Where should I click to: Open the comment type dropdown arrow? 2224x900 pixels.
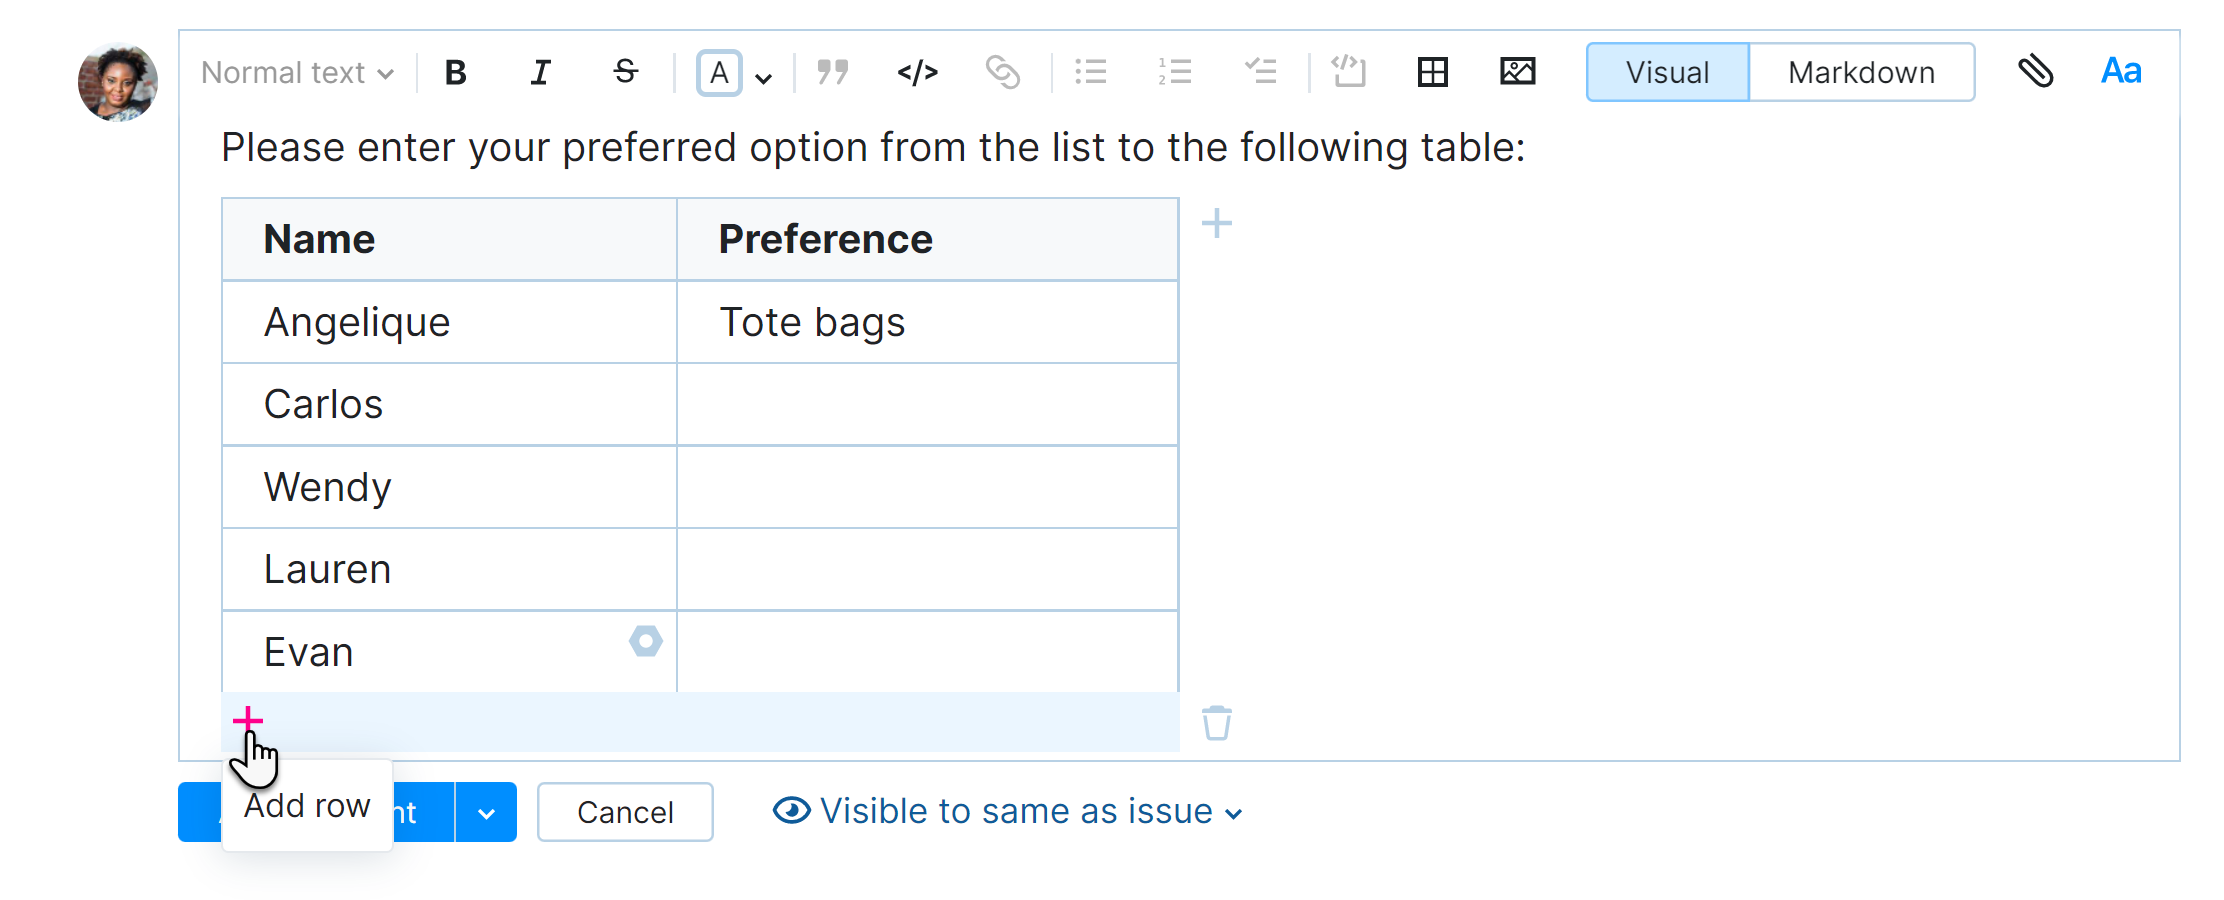point(487,812)
